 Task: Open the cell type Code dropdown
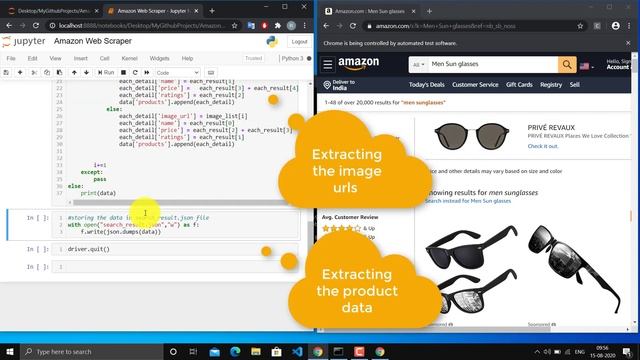[177, 73]
